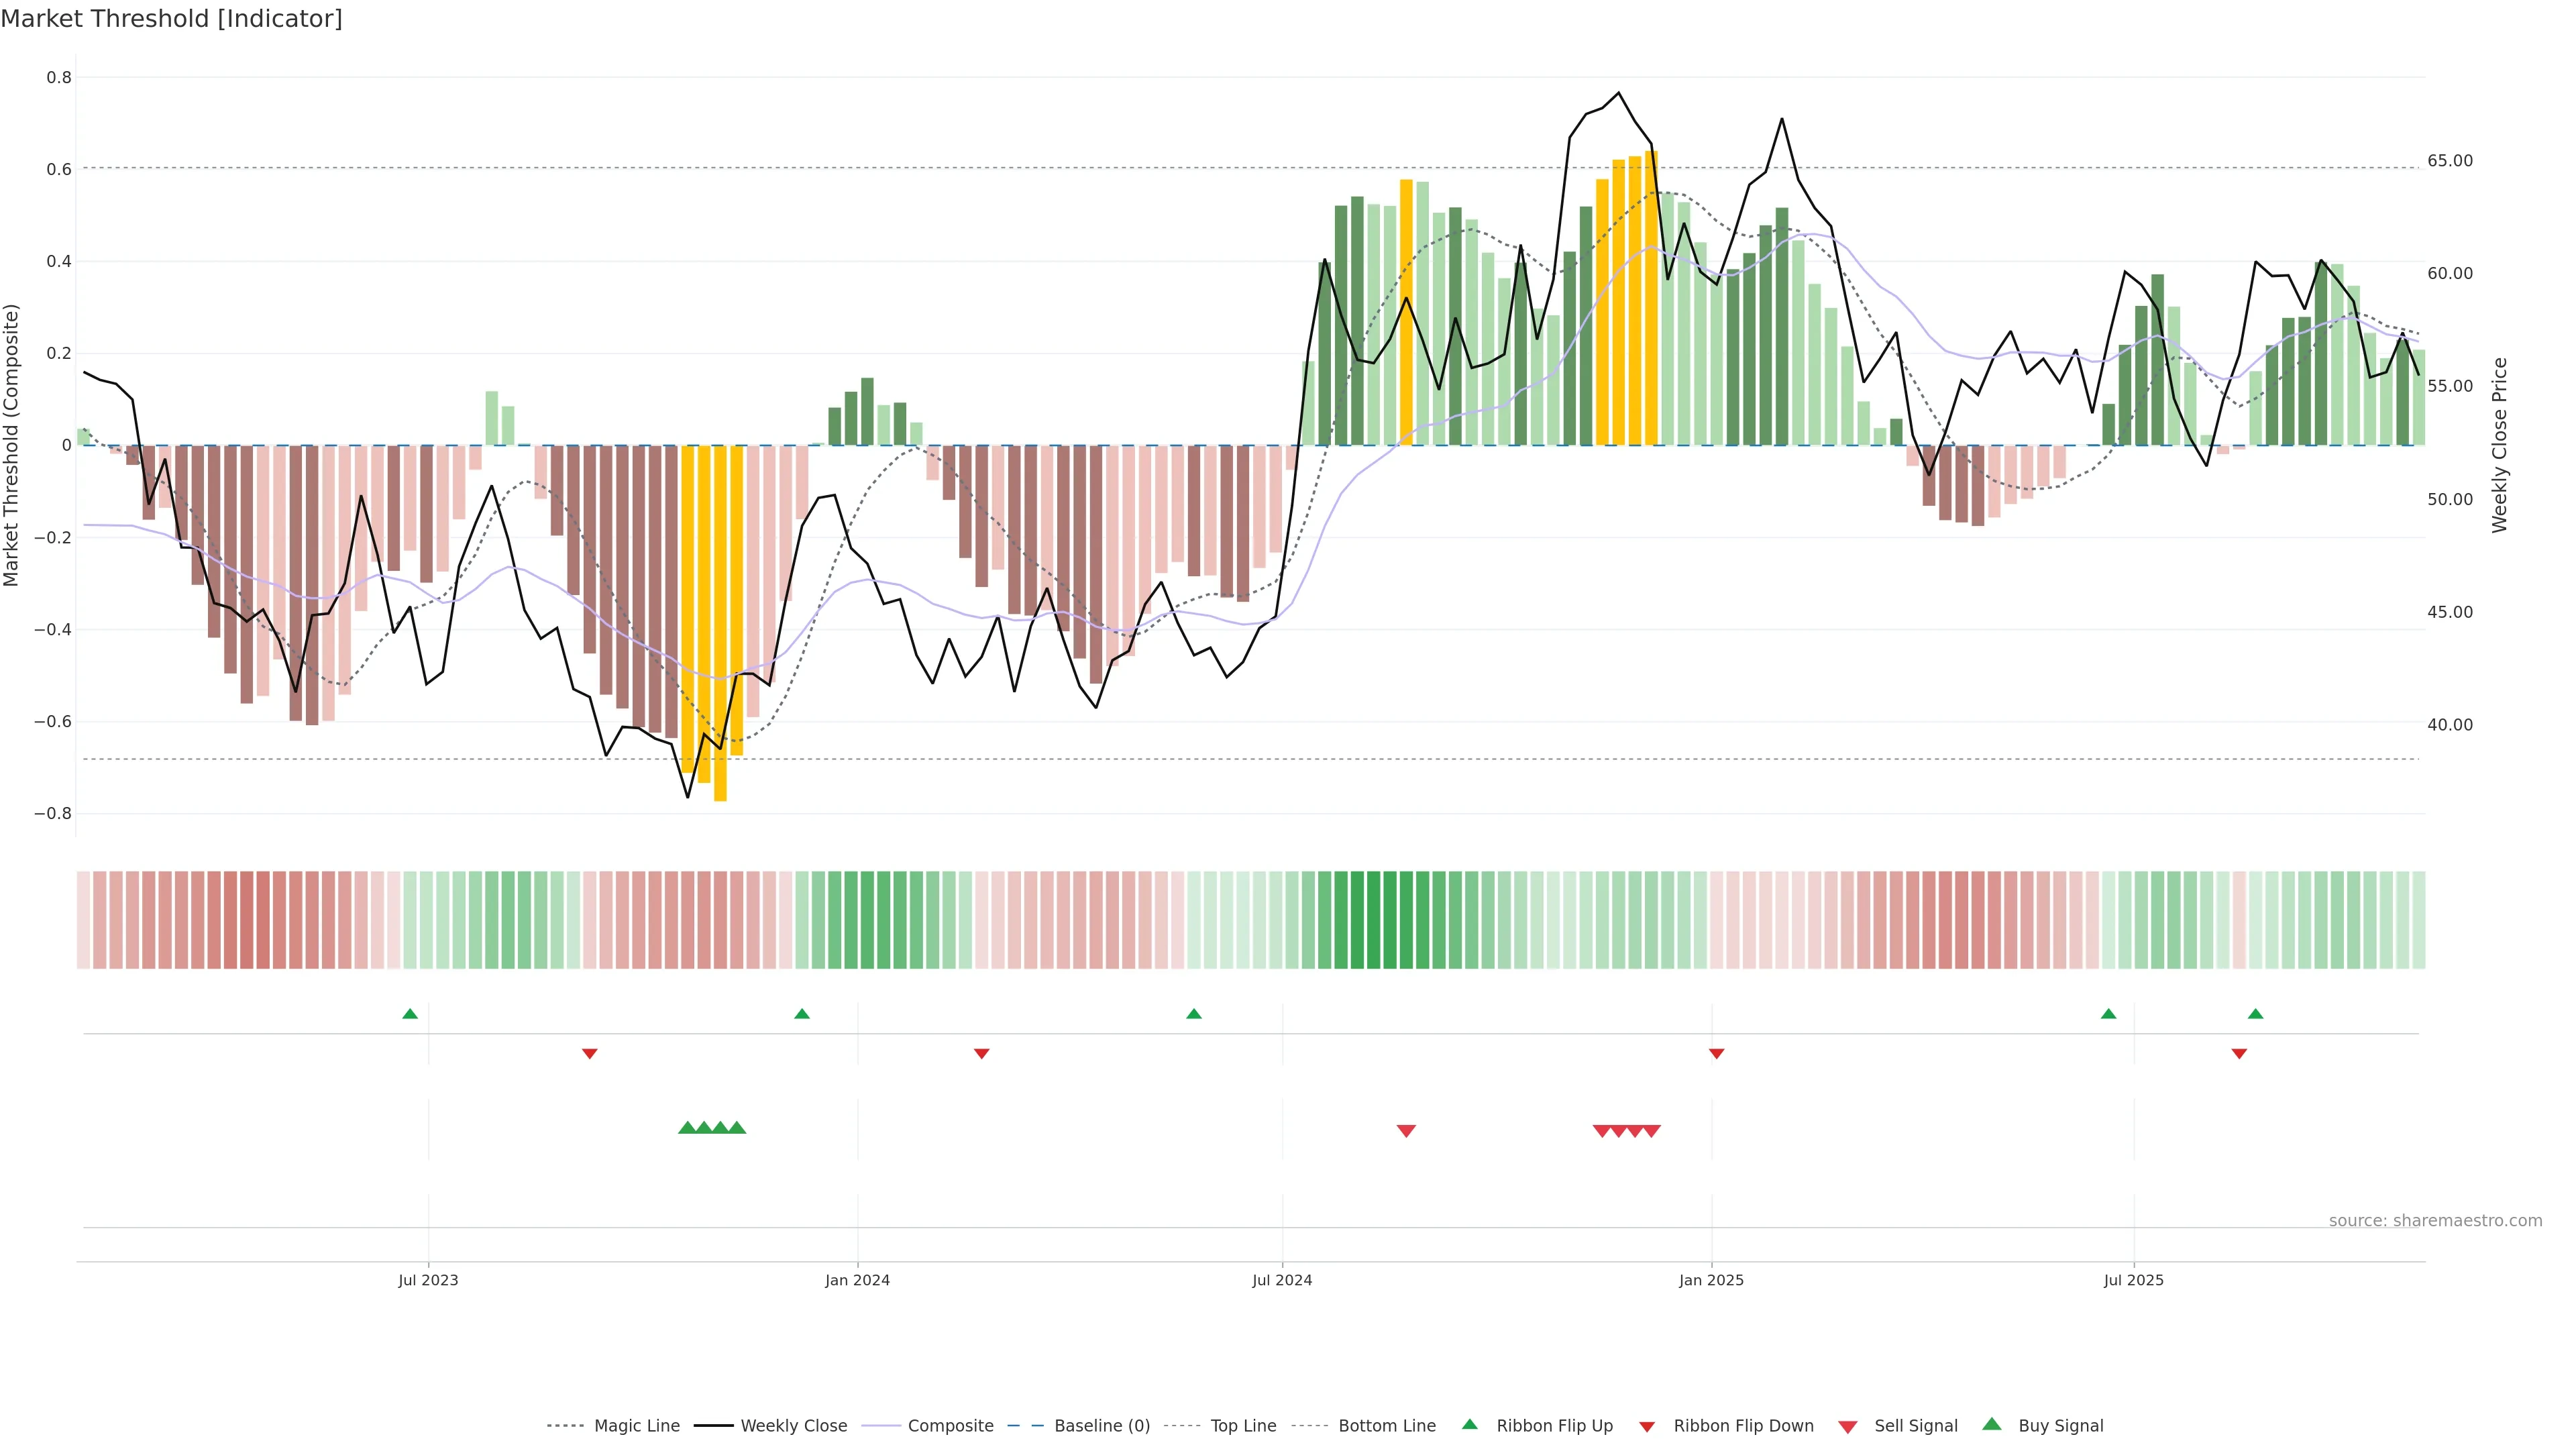The height and width of the screenshot is (1449, 2576).
Task: Click first green ribbon flip up marker
Action: click(x=410, y=1014)
